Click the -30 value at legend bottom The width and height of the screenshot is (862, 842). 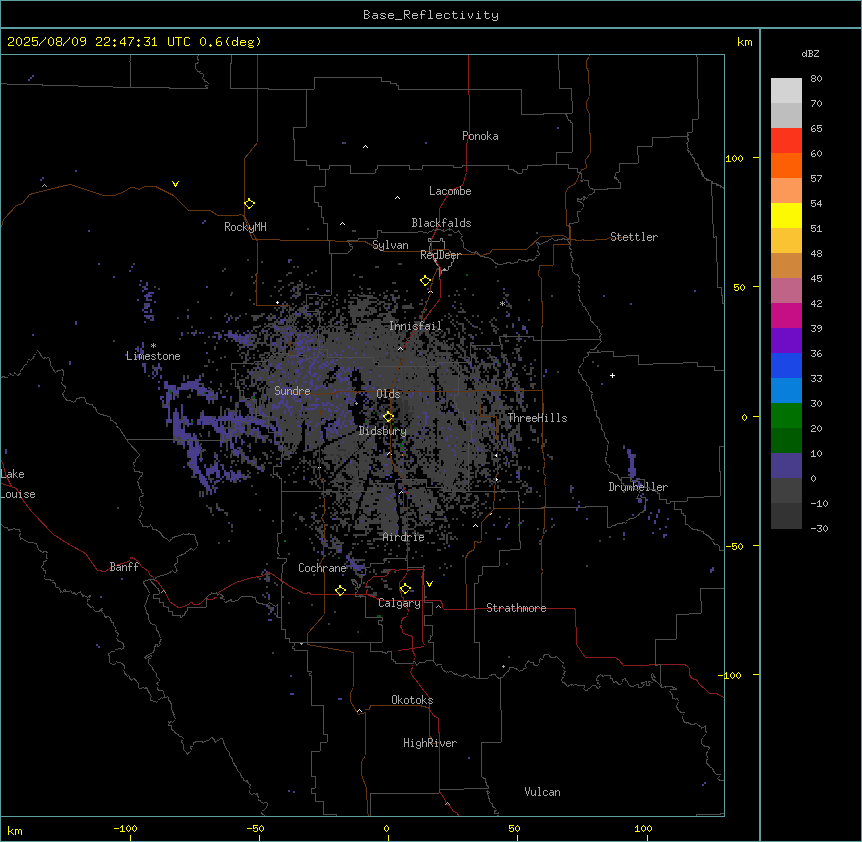[x=819, y=528]
